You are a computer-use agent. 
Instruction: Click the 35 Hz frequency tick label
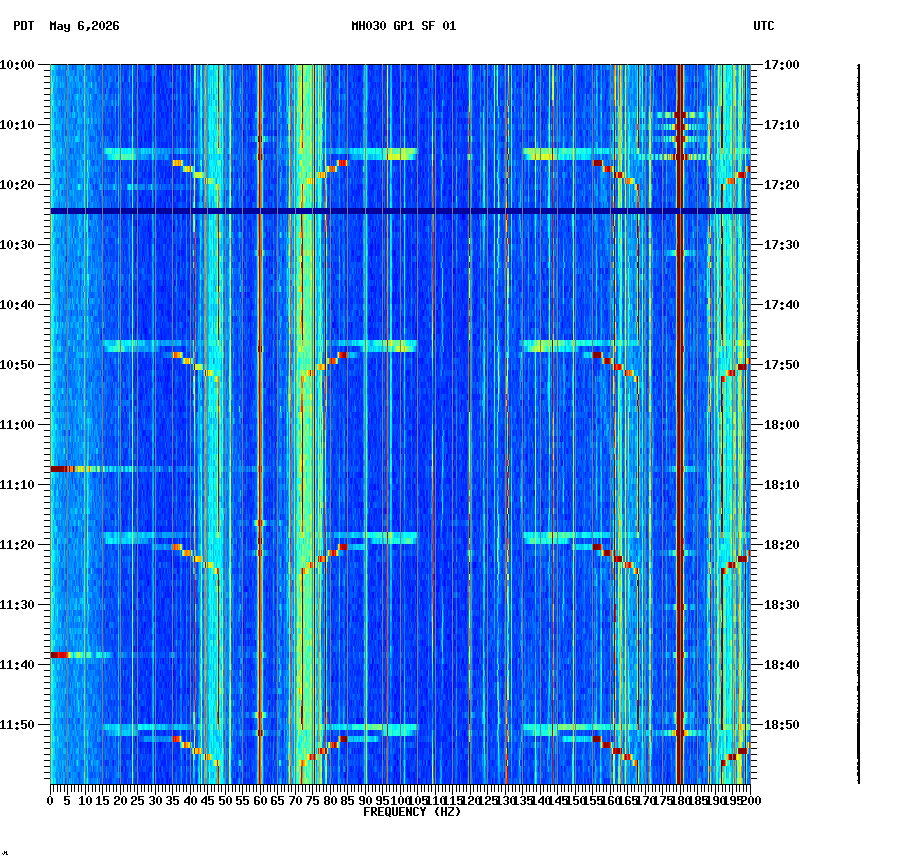click(x=173, y=801)
